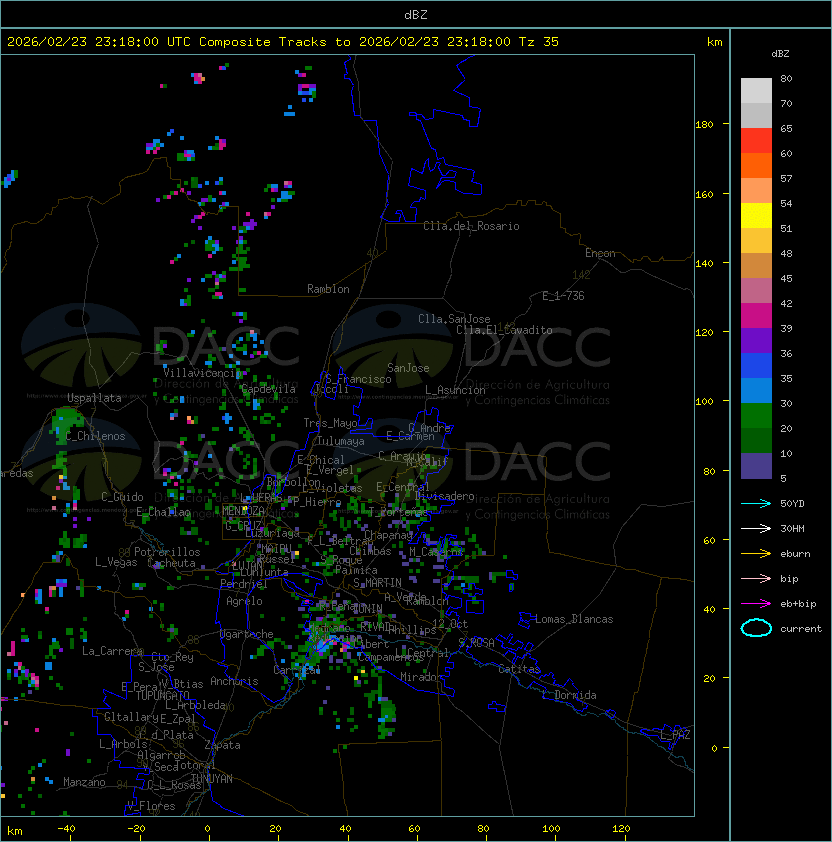Pick the bright orange legend swatch

pos(756,166)
